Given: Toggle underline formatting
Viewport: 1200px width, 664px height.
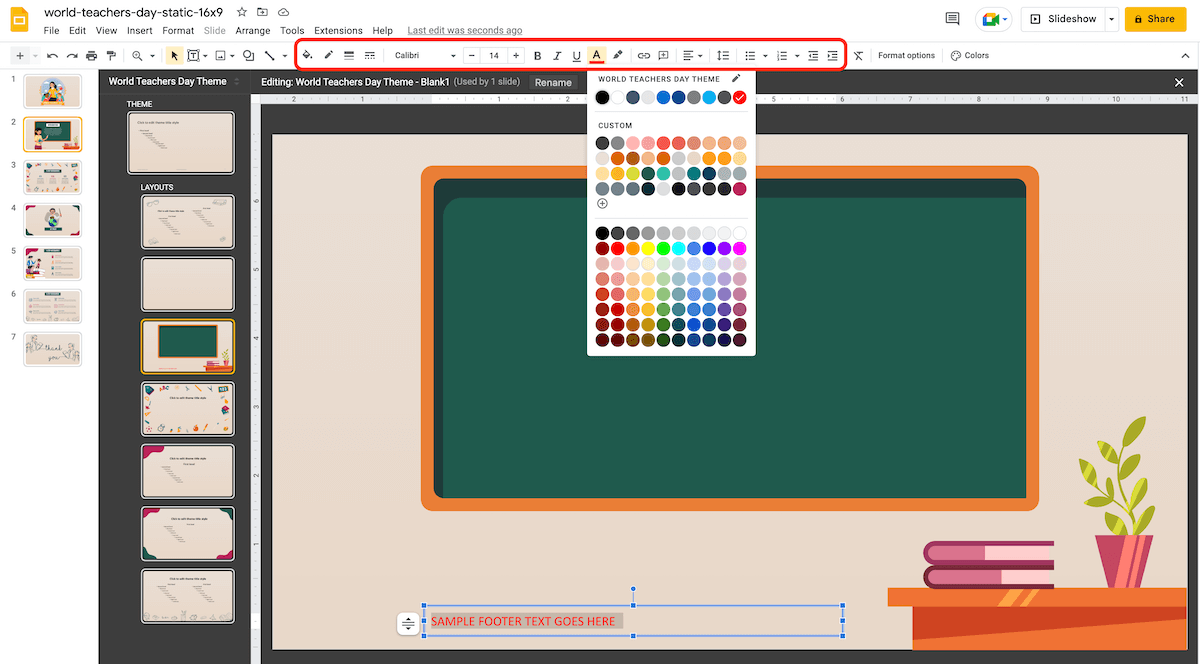Looking at the screenshot, I should click(x=575, y=55).
